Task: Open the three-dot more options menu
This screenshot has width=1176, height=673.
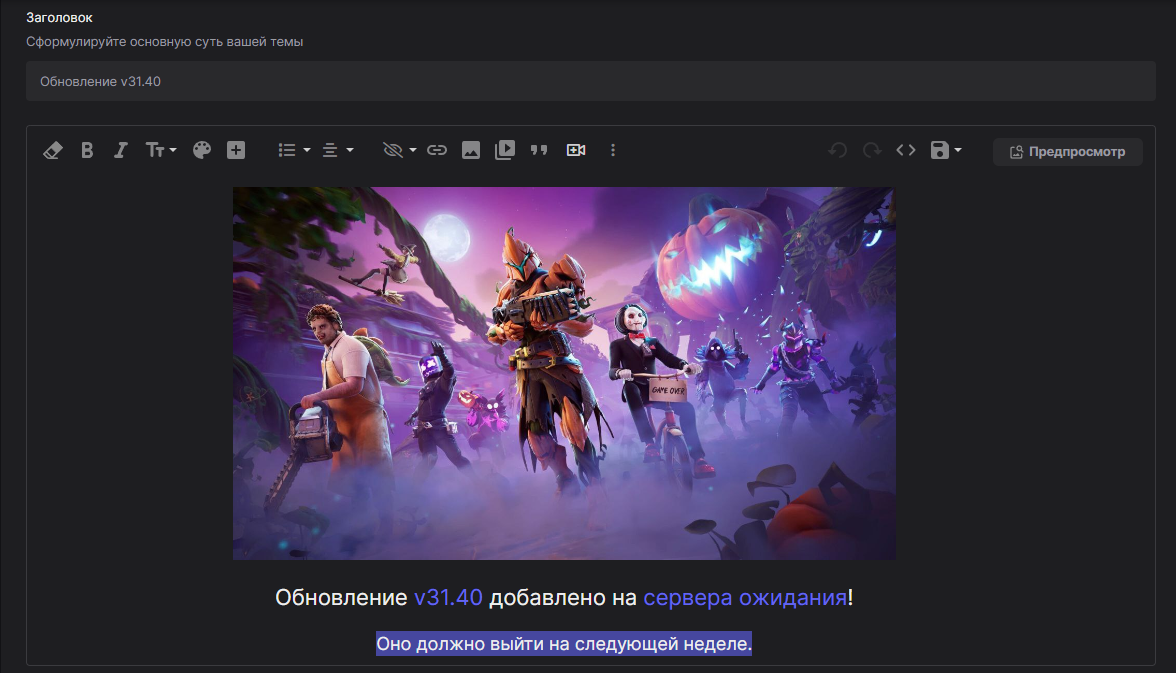Action: click(613, 150)
